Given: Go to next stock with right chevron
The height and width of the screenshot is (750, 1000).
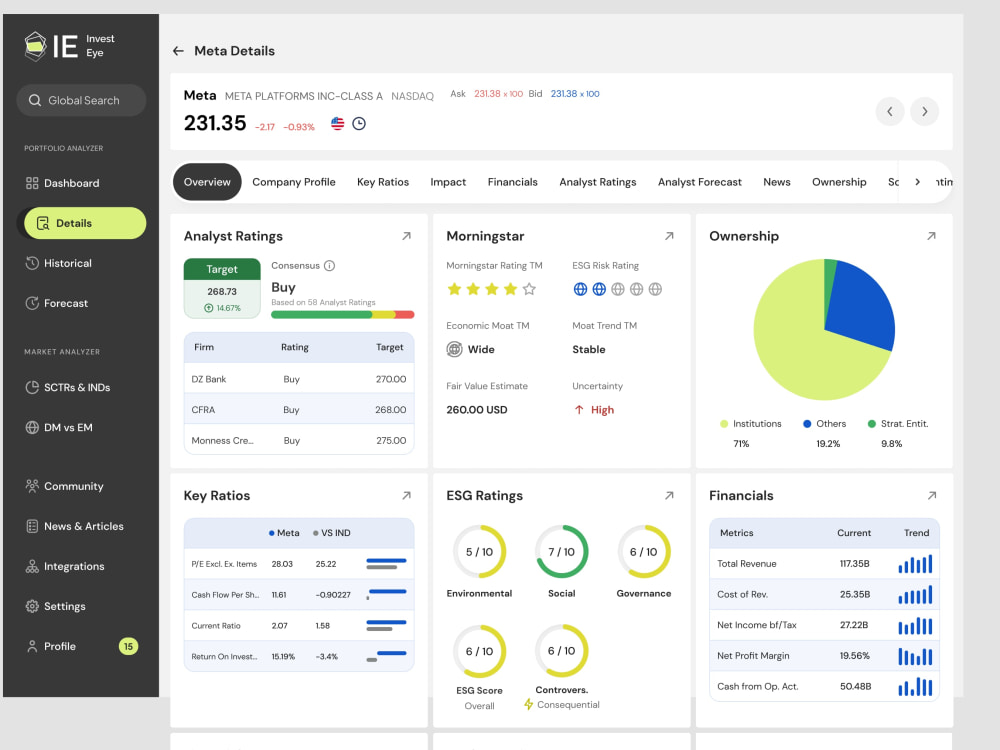Looking at the screenshot, I should 925,112.
